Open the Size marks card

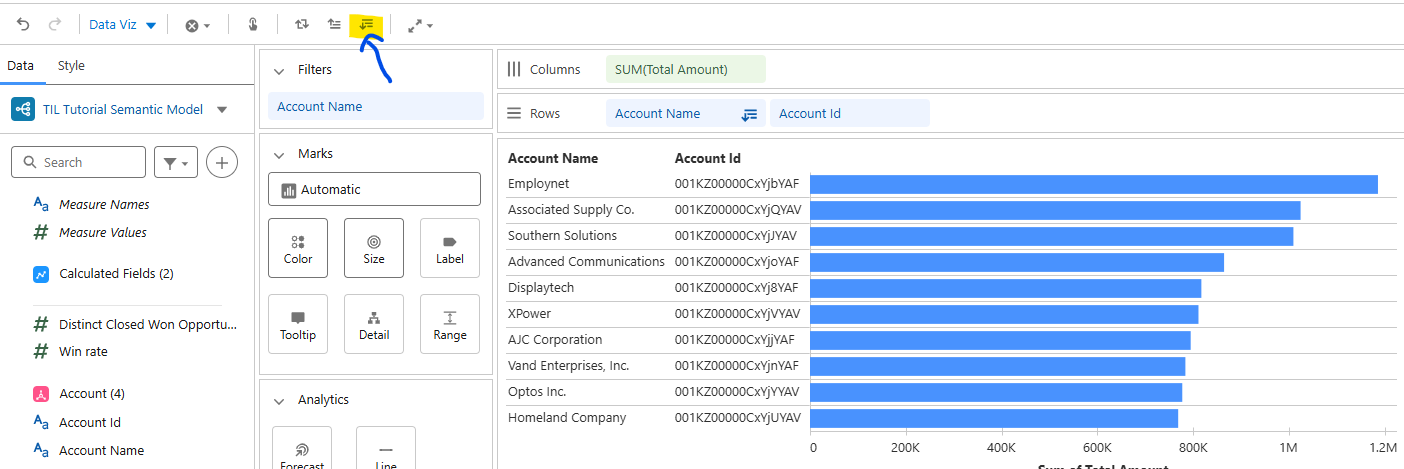click(x=374, y=248)
